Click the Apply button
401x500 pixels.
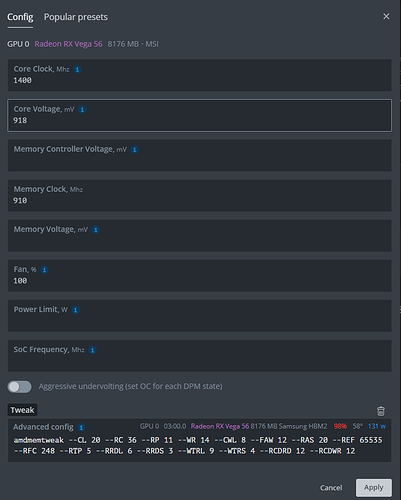pos(374,488)
